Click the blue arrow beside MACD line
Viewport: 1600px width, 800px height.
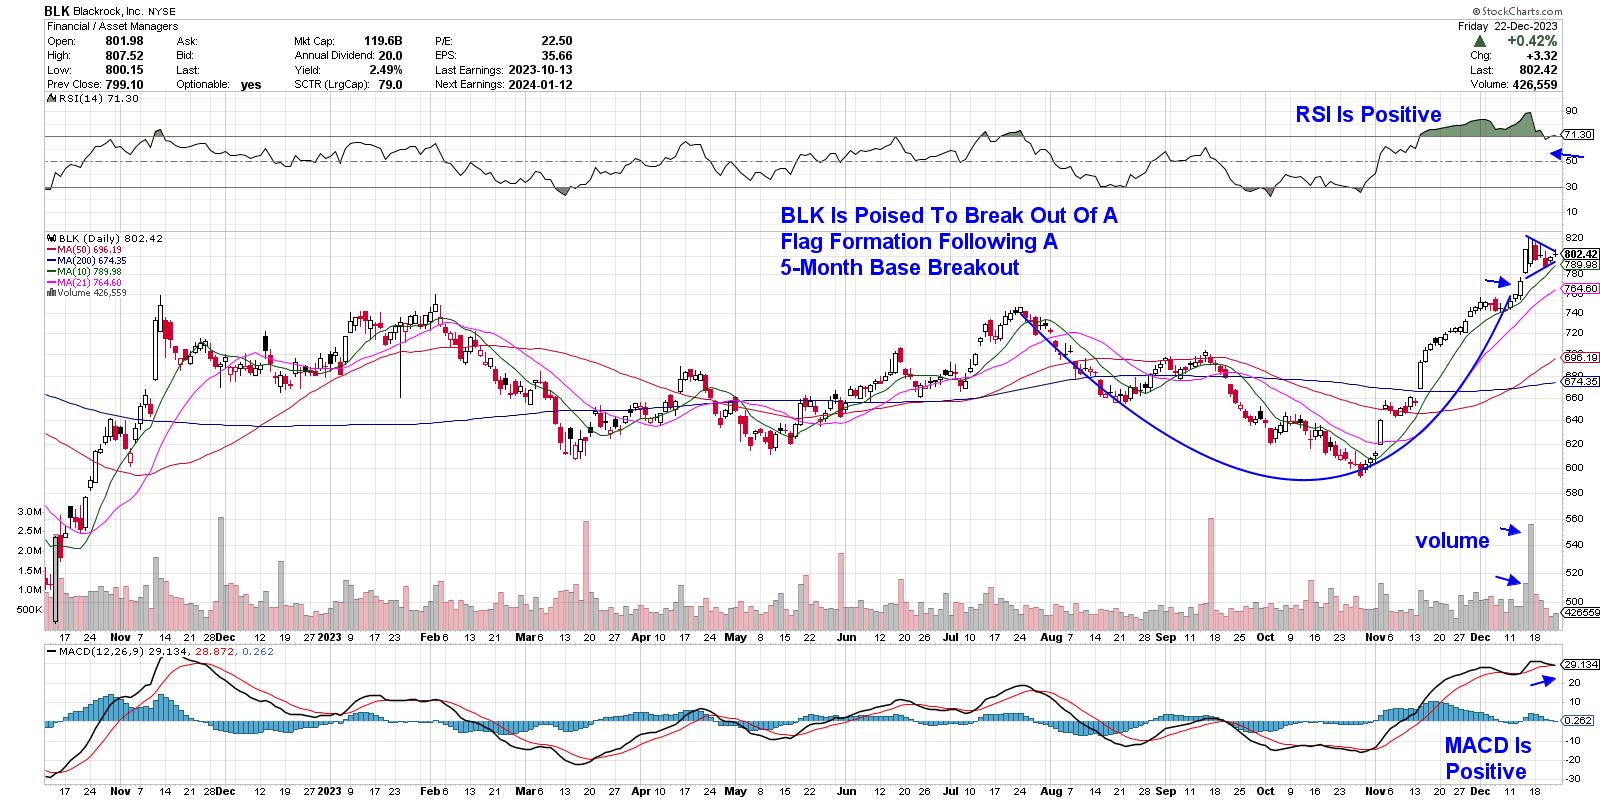[x=1543, y=681]
